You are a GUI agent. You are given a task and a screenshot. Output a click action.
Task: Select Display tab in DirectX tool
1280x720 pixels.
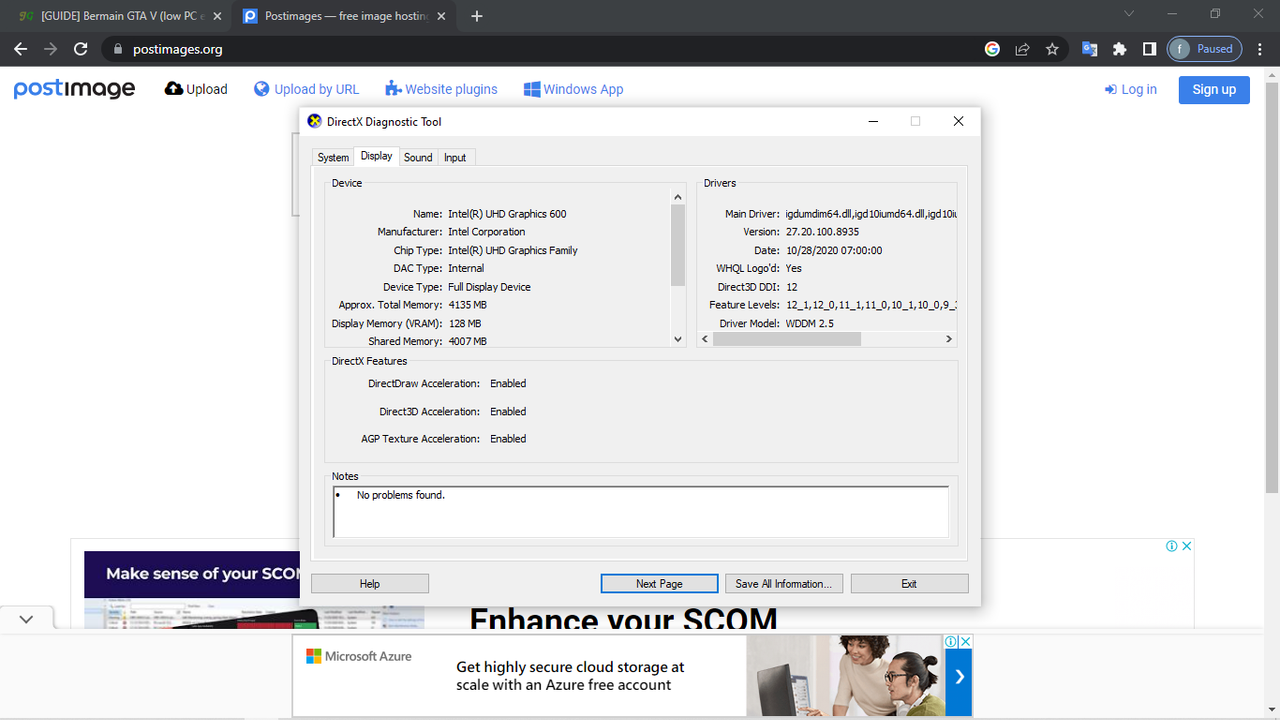pyautogui.click(x=377, y=156)
